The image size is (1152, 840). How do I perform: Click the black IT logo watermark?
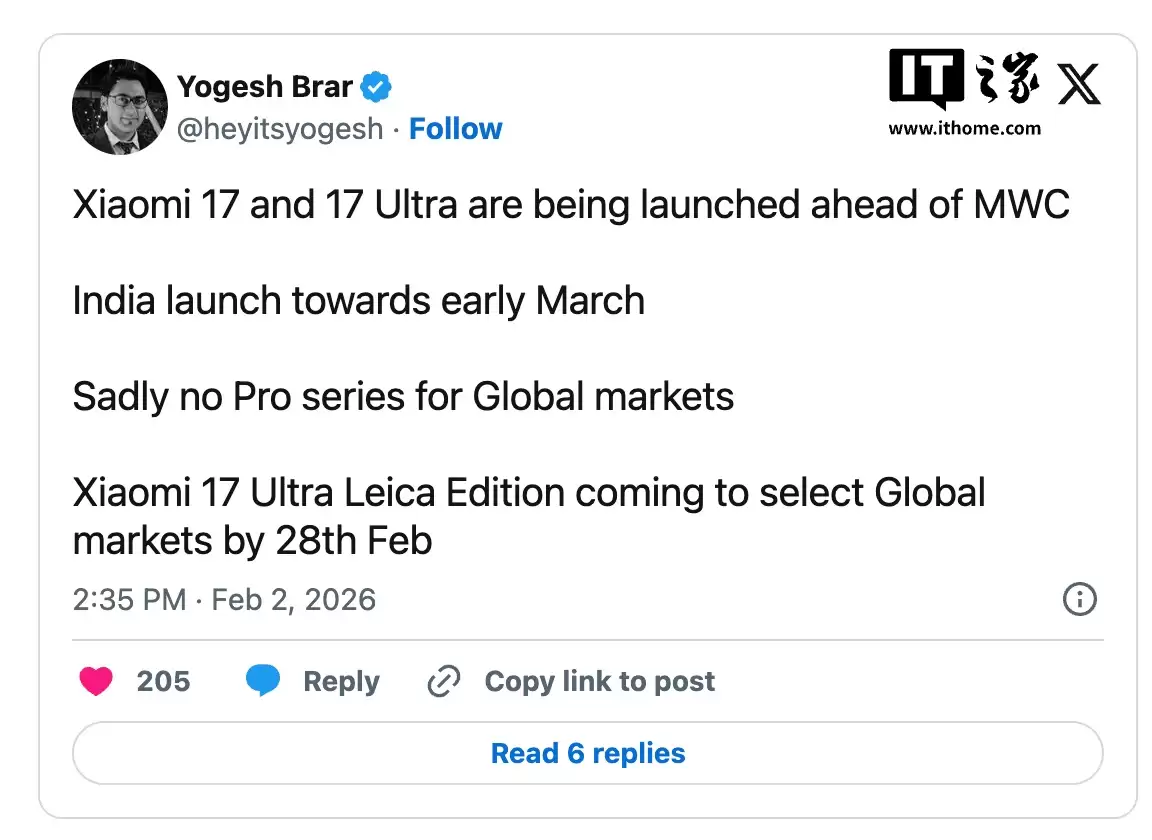tap(926, 79)
